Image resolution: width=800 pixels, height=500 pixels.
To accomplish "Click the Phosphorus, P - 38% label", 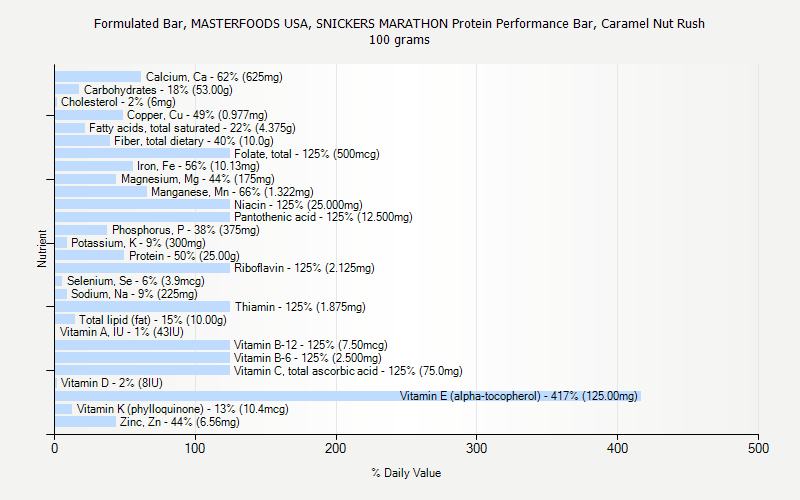I will (x=186, y=230).
